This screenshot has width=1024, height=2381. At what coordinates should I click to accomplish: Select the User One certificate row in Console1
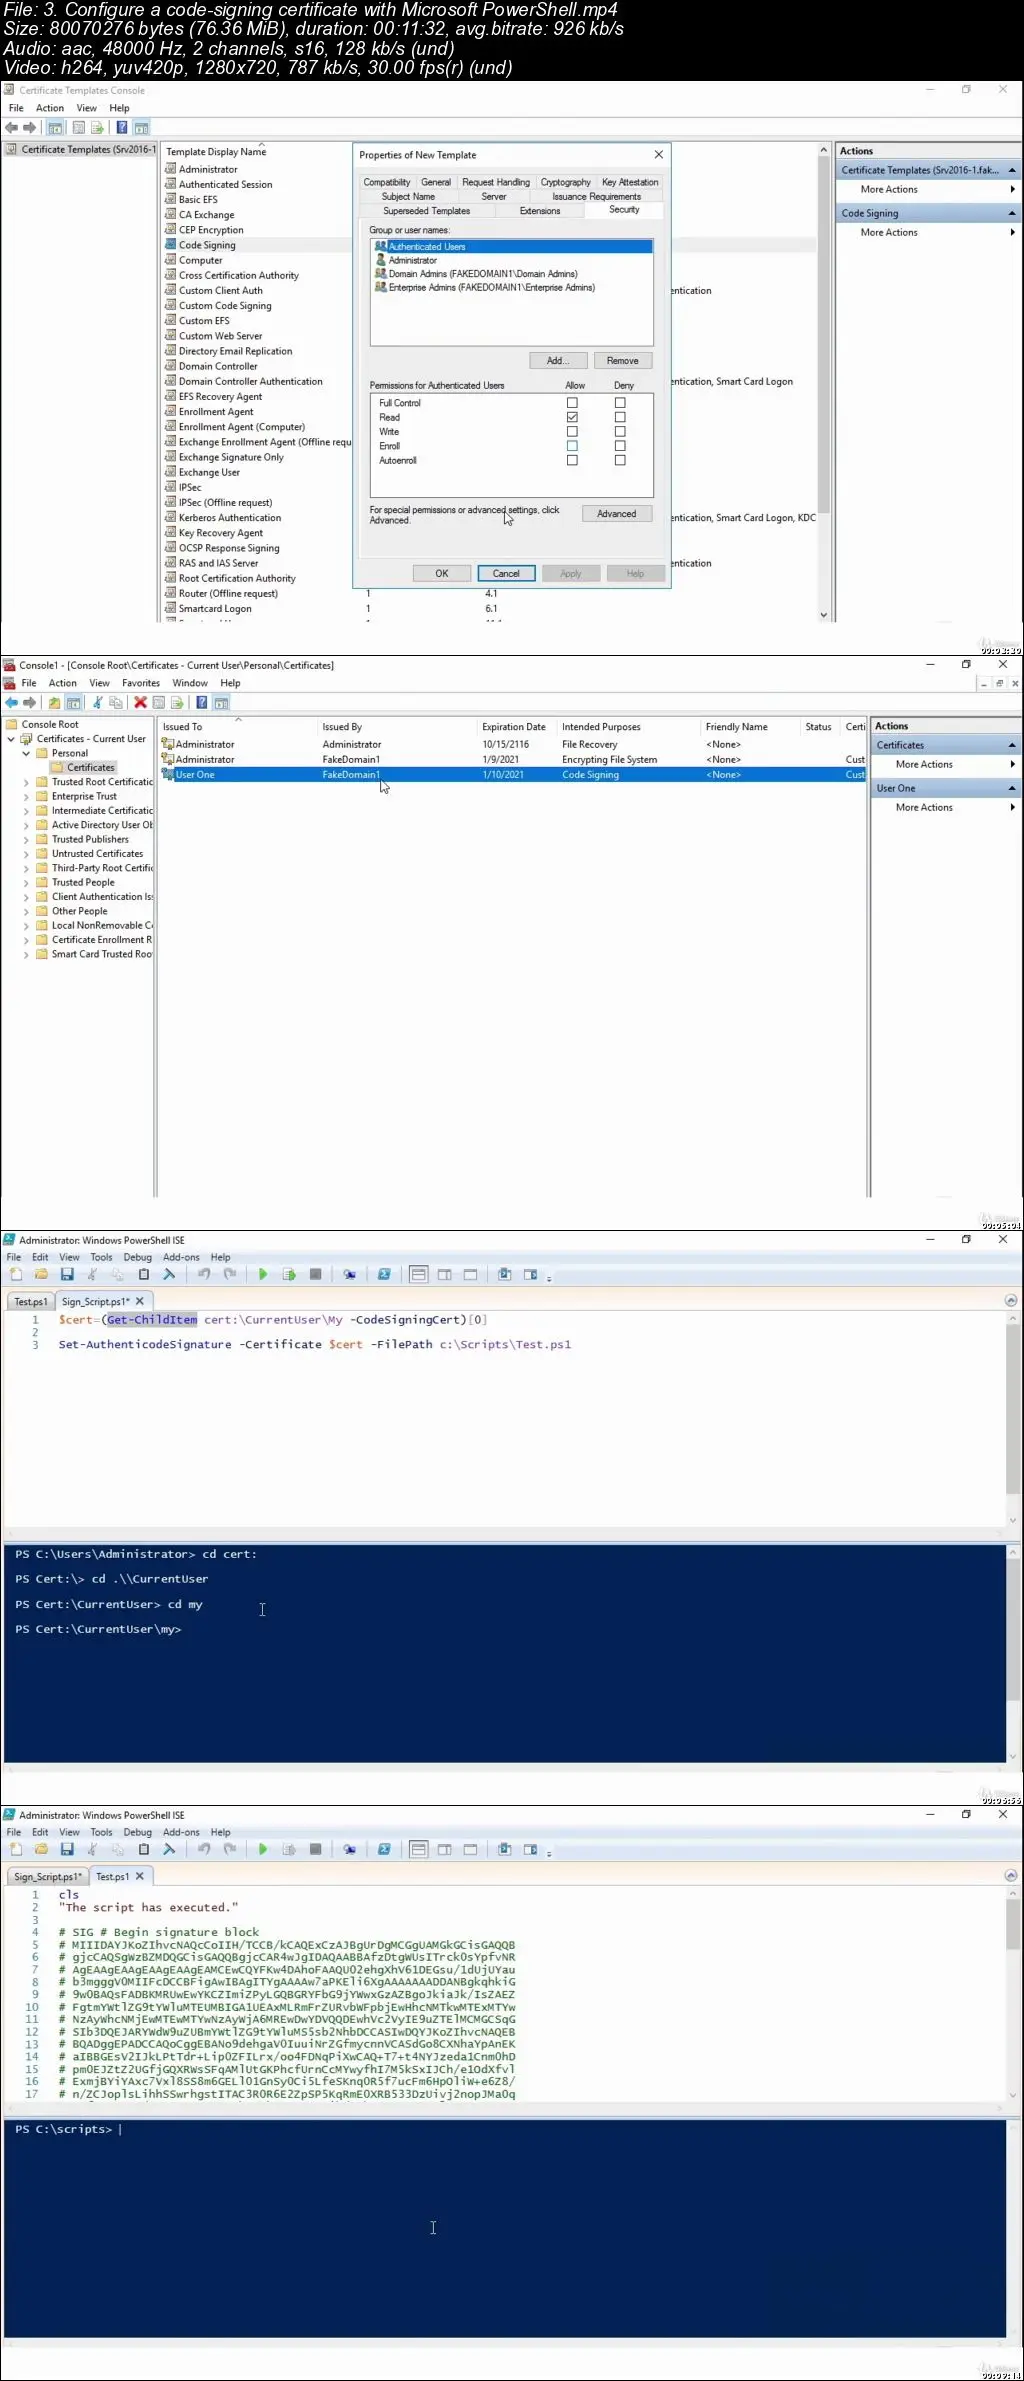[x=512, y=775]
